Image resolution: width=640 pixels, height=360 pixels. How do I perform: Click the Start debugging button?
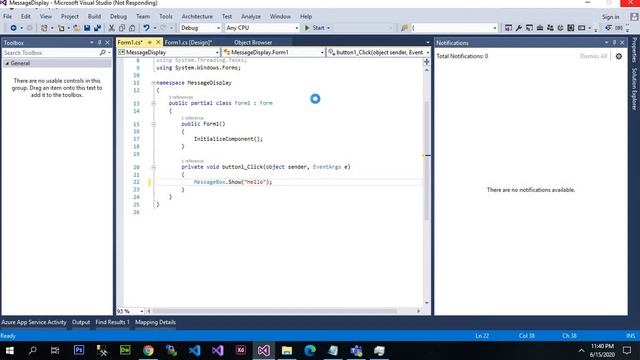click(x=315, y=28)
